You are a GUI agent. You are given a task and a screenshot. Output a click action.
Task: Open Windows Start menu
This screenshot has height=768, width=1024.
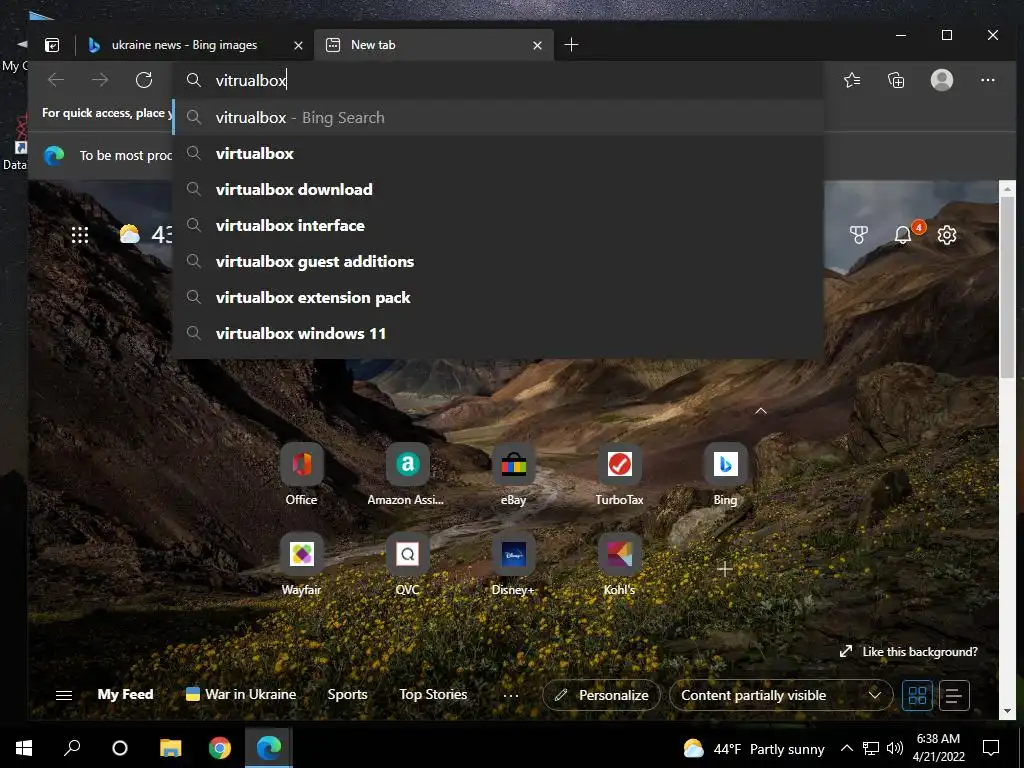point(24,748)
